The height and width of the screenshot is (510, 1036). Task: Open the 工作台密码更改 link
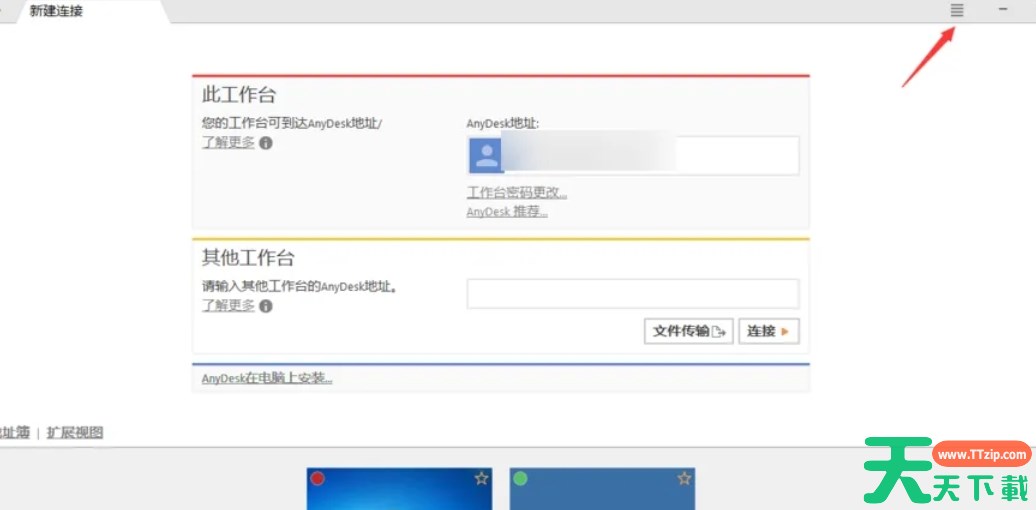517,192
